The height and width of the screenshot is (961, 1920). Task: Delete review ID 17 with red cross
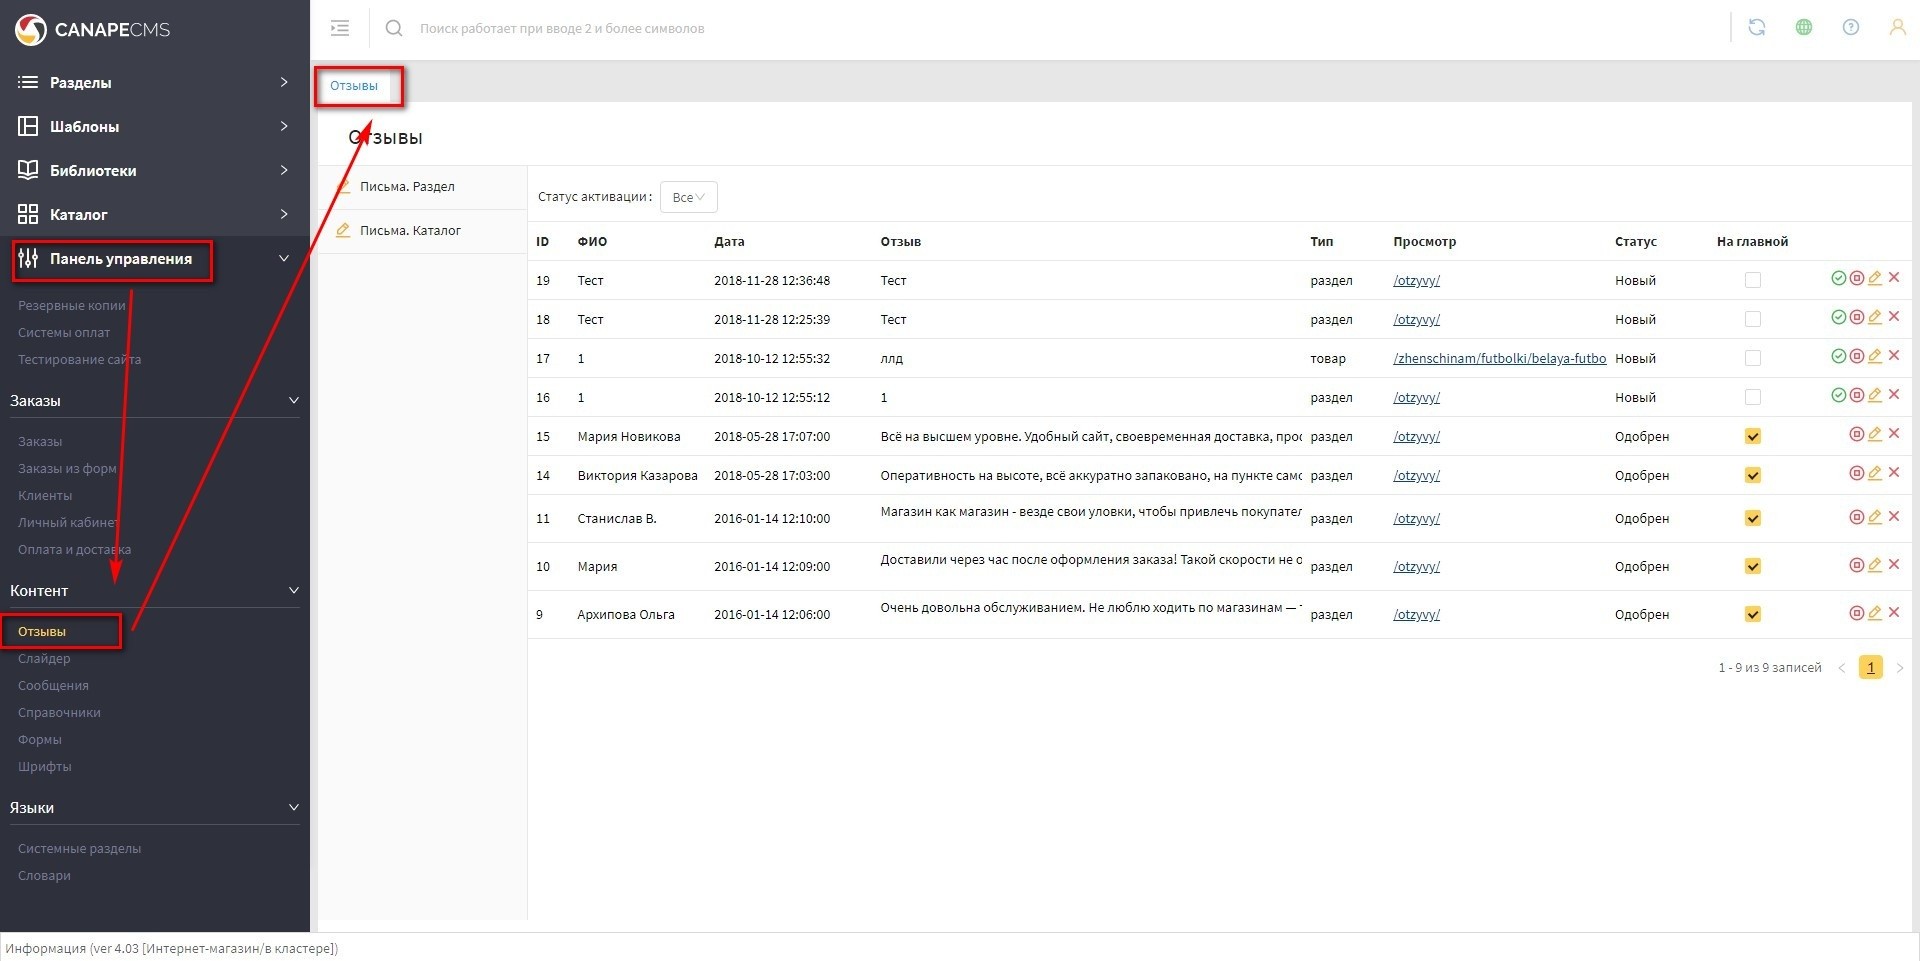click(1894, 356)
